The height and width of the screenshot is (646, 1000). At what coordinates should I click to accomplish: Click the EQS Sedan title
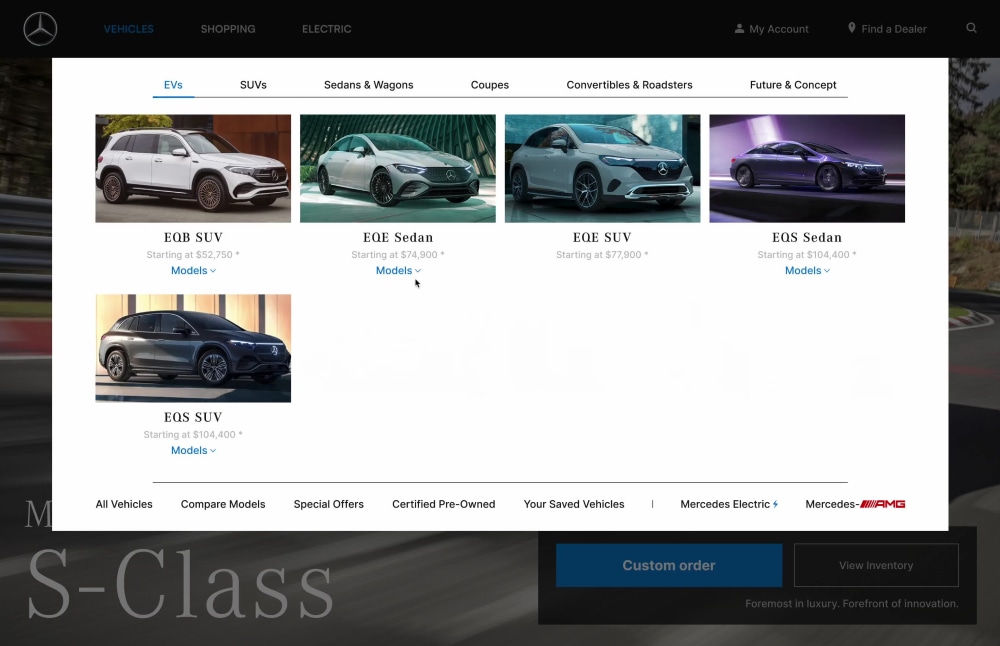tap(807, 237)
